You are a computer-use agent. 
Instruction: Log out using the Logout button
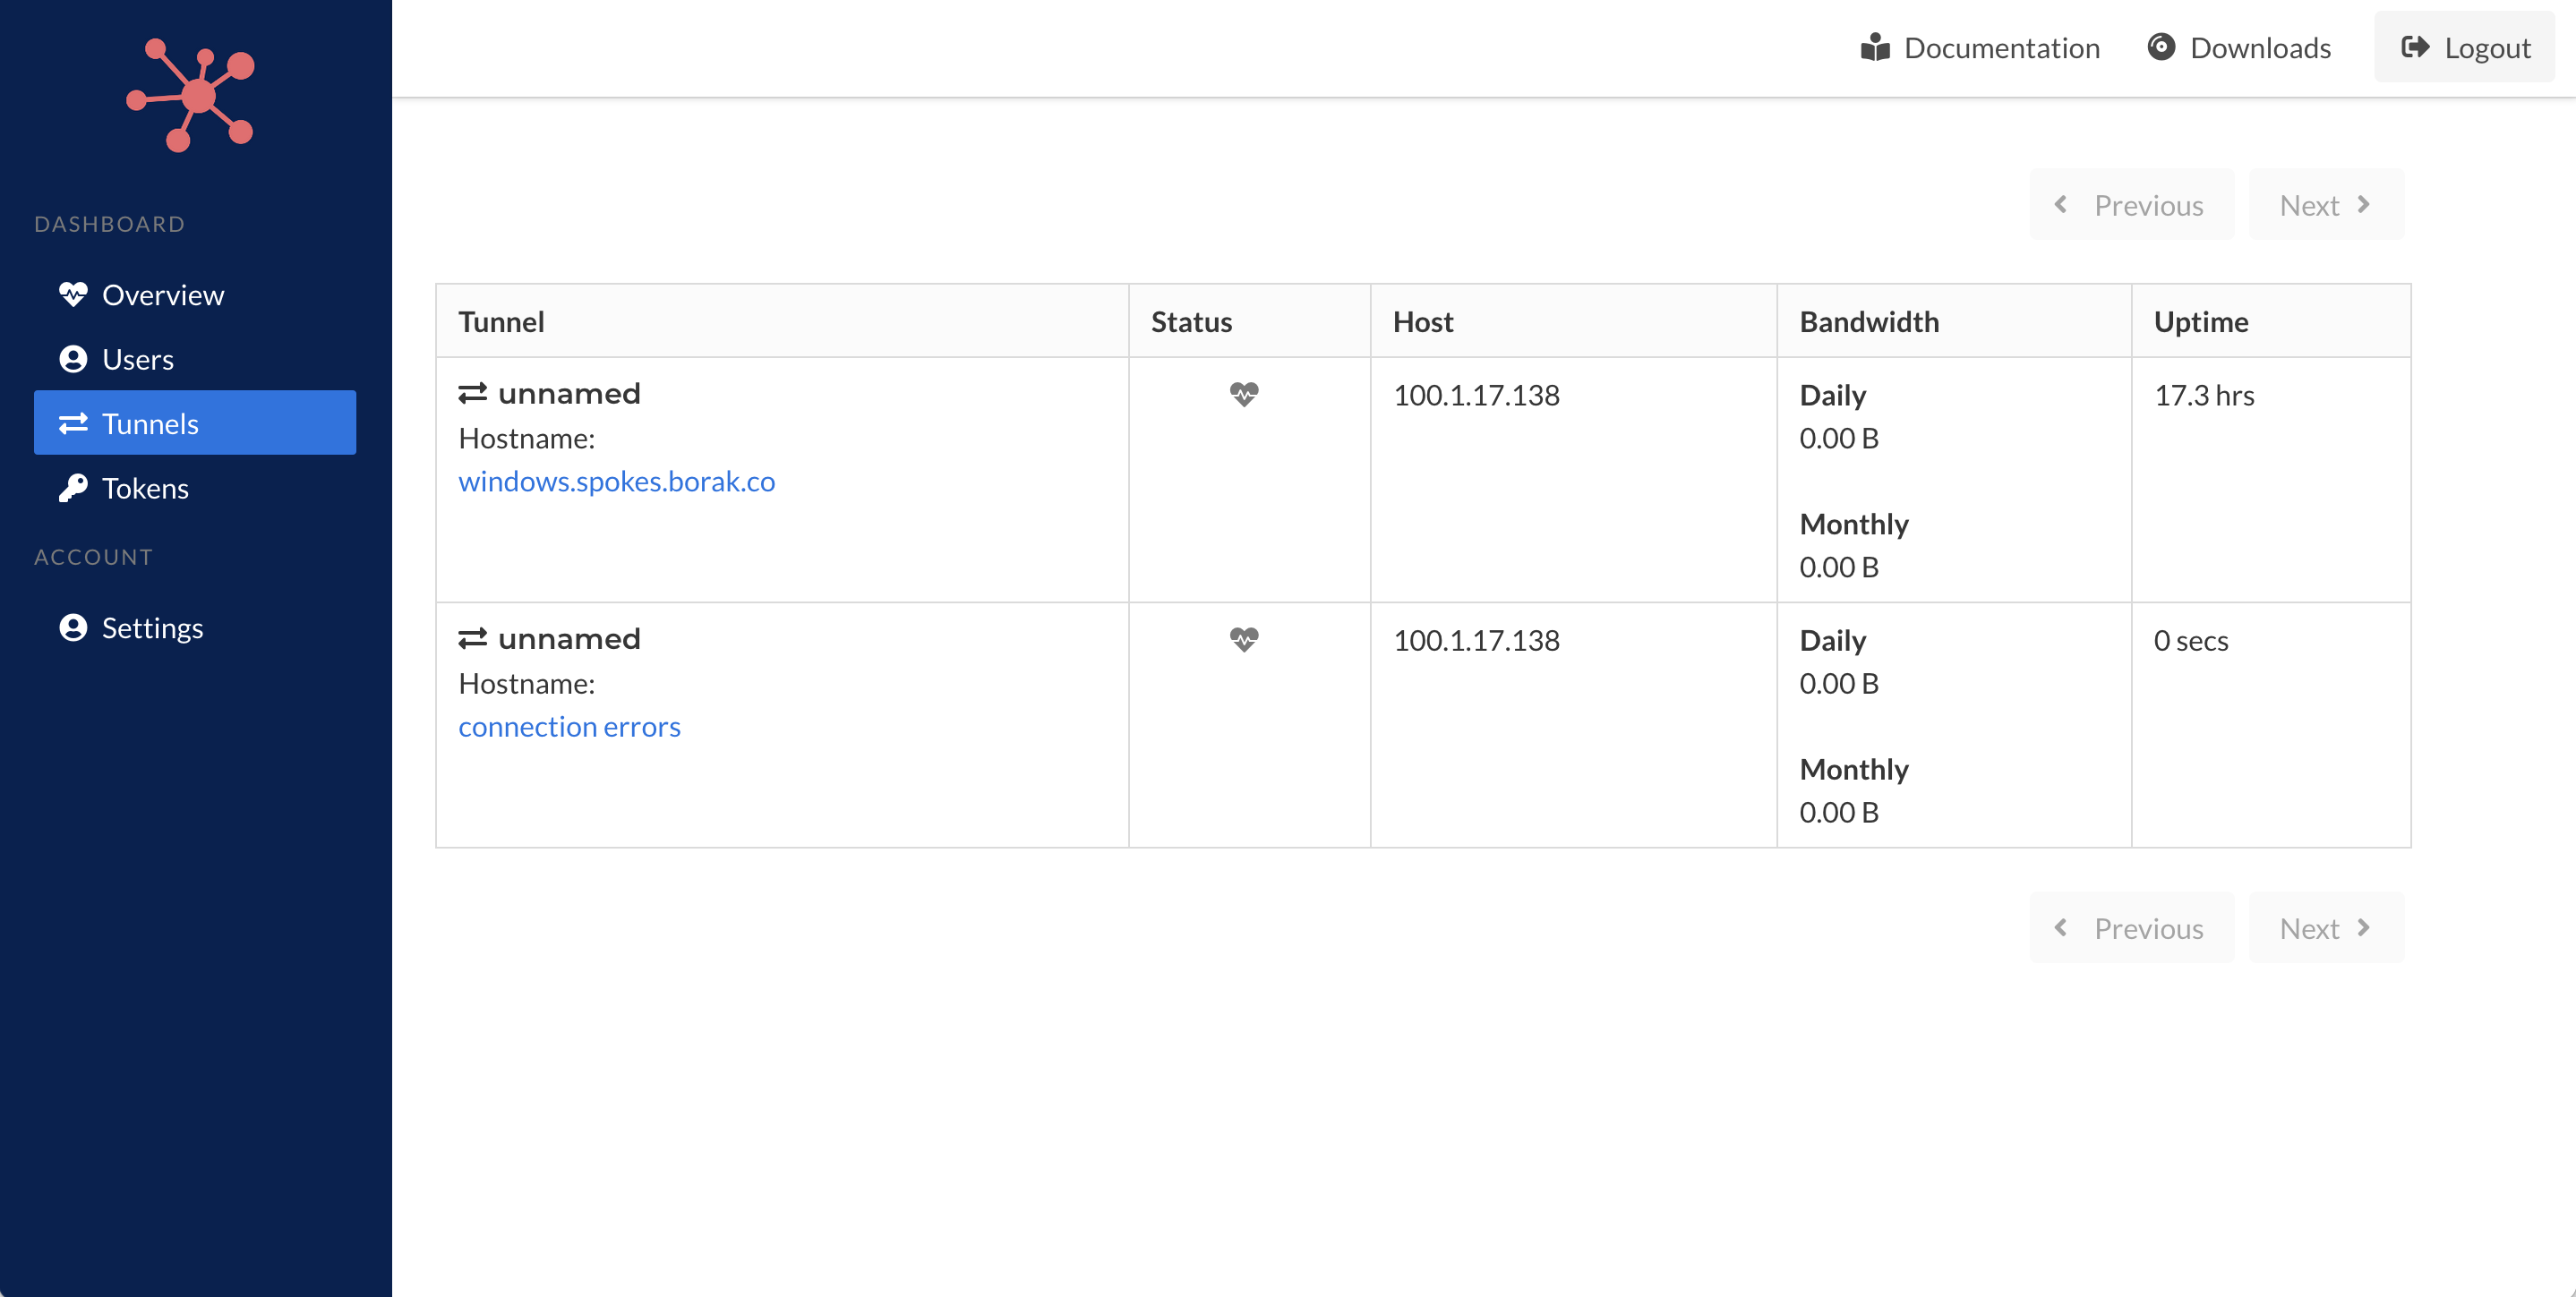point(2465,48)
